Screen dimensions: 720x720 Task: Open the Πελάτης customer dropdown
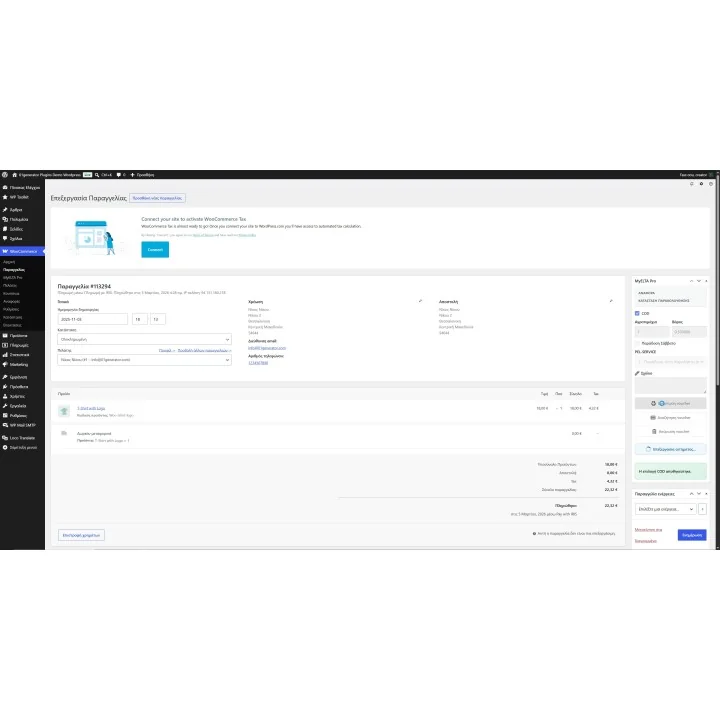tap(144, 360)
